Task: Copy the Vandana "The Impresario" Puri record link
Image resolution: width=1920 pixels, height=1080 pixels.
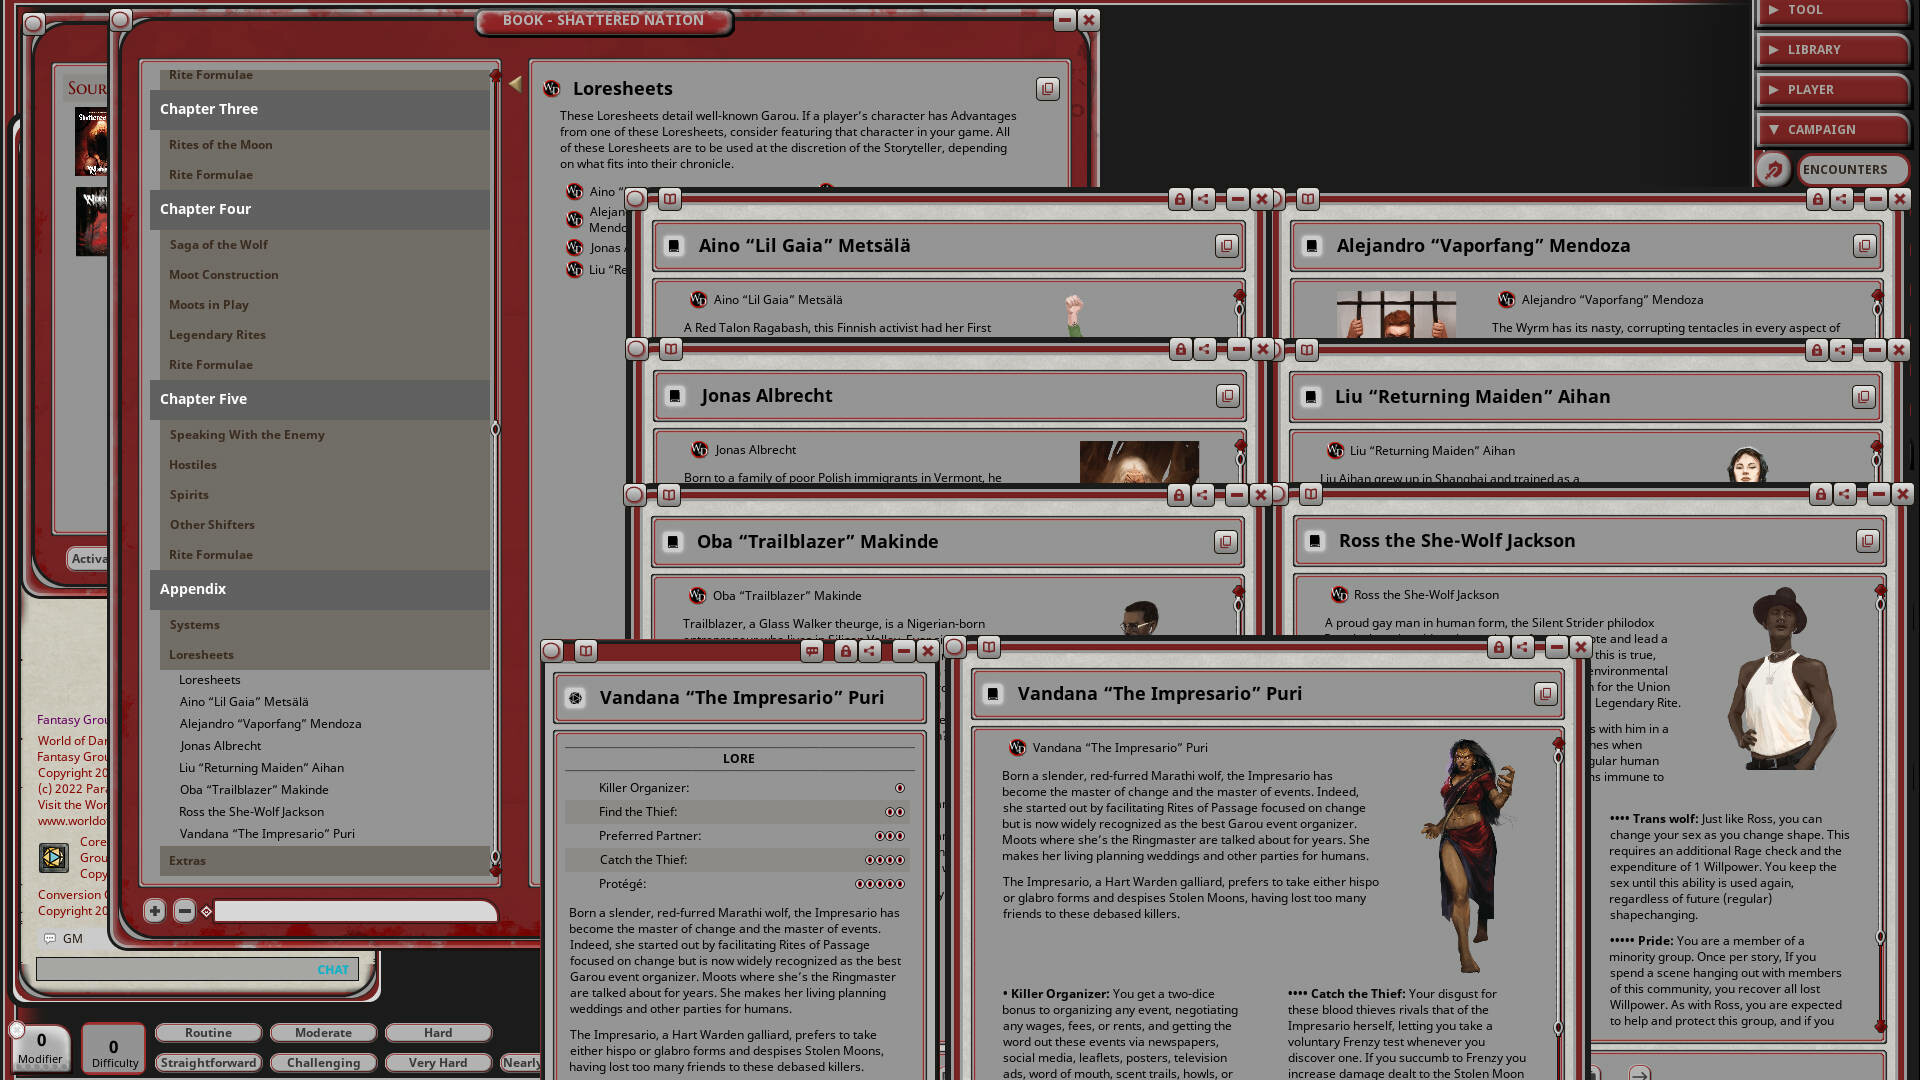Action: click(1546, 694)
